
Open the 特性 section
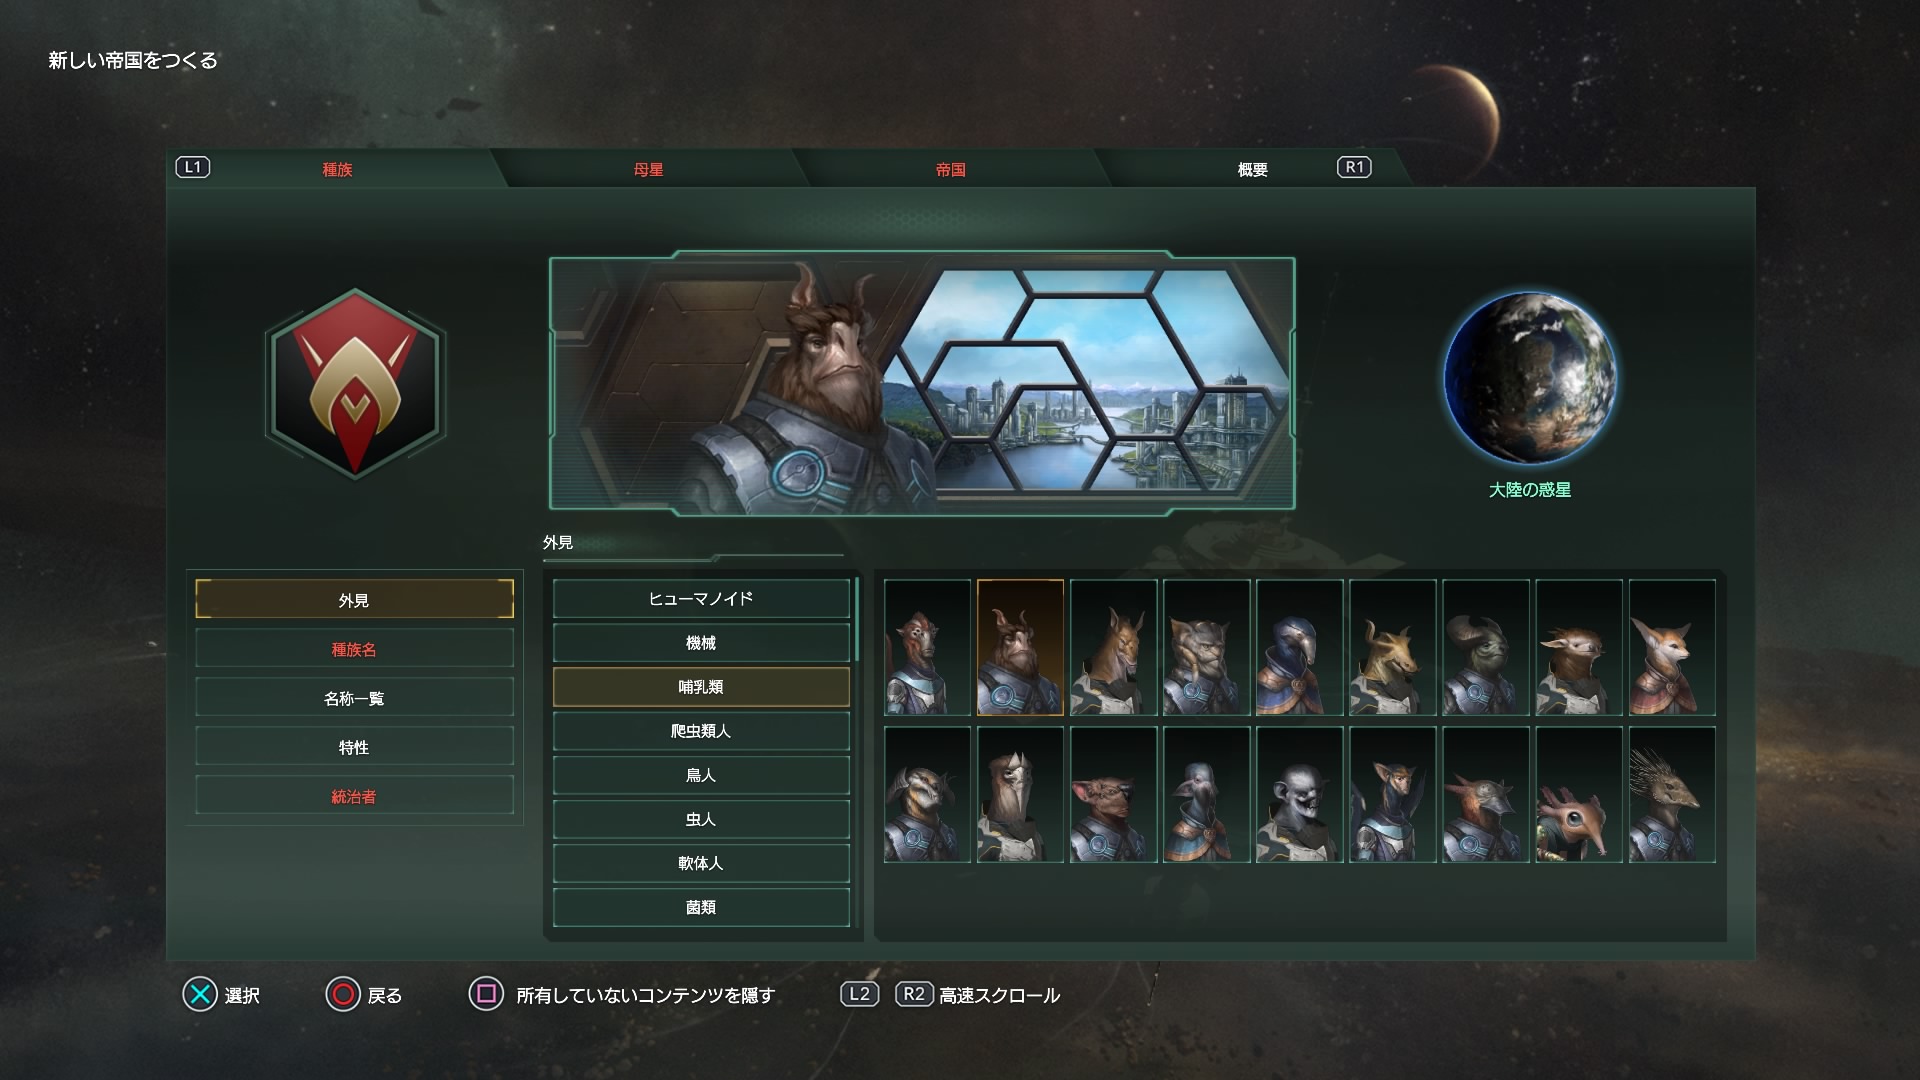354,747
